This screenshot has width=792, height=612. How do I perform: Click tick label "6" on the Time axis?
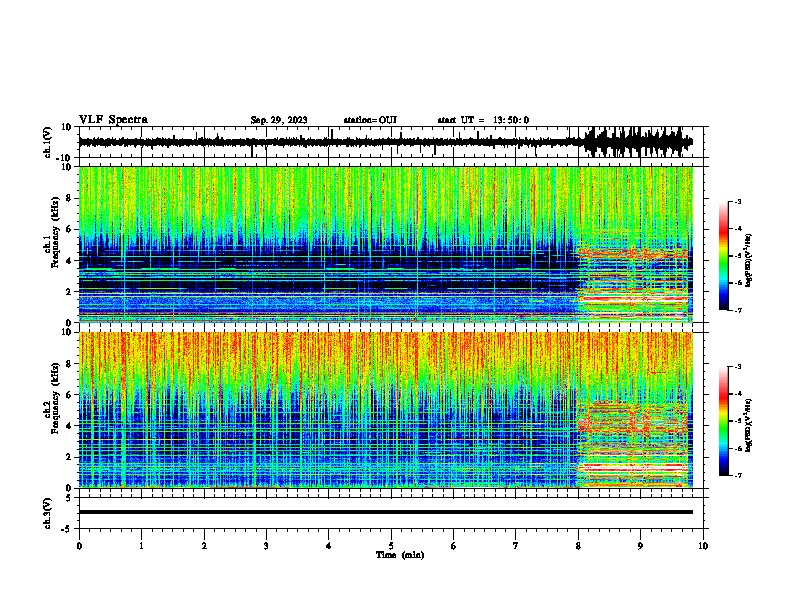pos(454,546)
